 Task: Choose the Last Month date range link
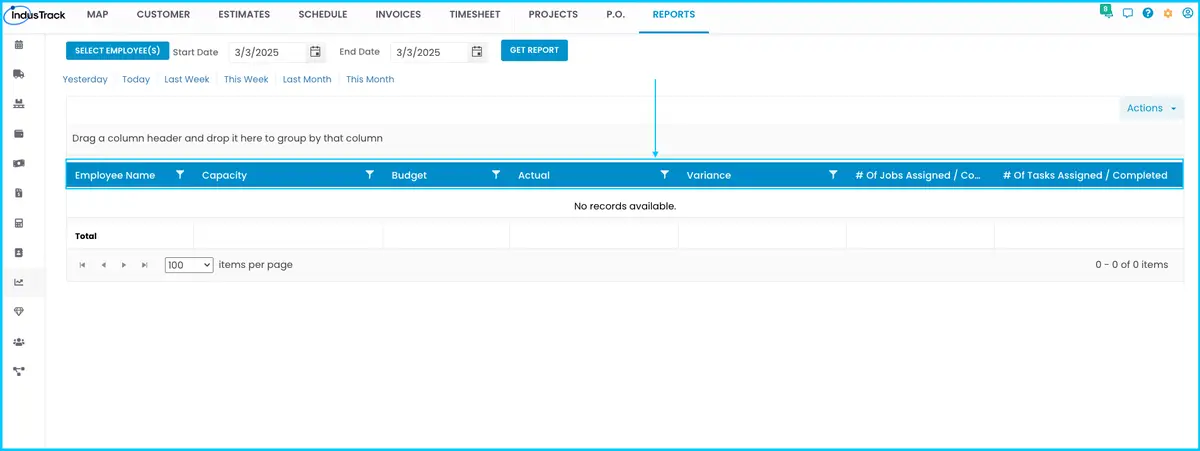(x=307, y=79)
